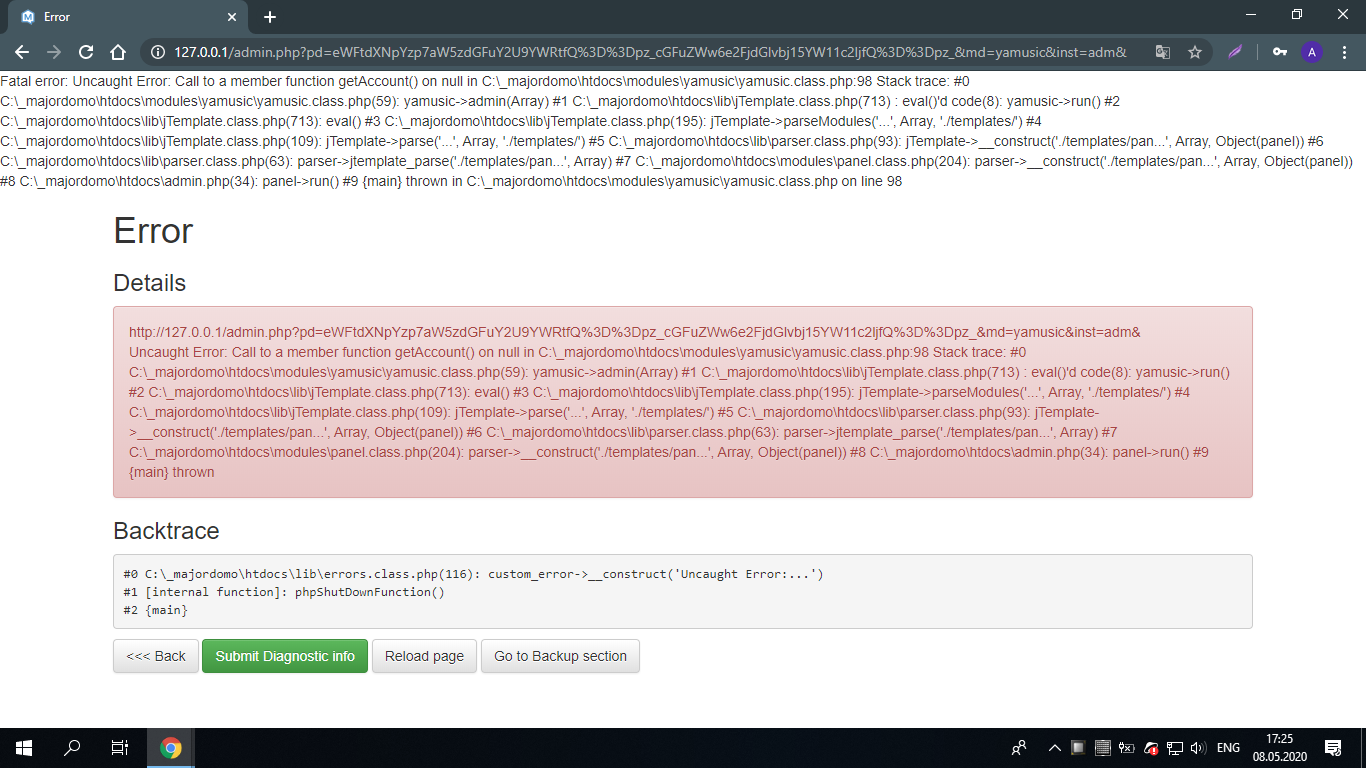Click the errors.class.php(116) backtrace line
Image resolution: width=1366 pixels, height=768 pixels.
(473, 574)
